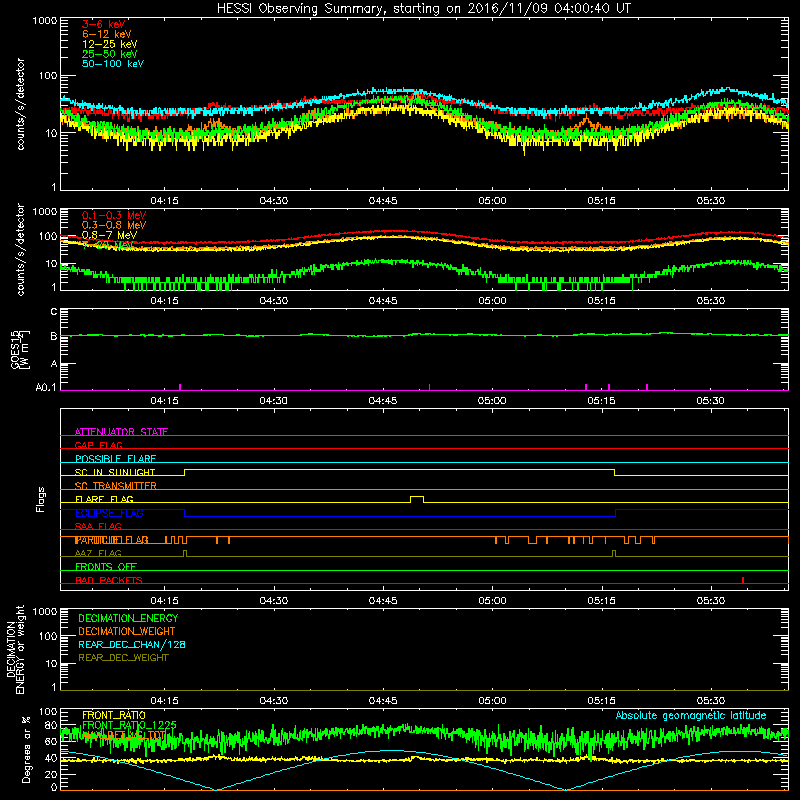Click the REAR_DEC_CHAN/128 legend label
This screenshot has height=800, width=800.
click(x=132, y=644)
